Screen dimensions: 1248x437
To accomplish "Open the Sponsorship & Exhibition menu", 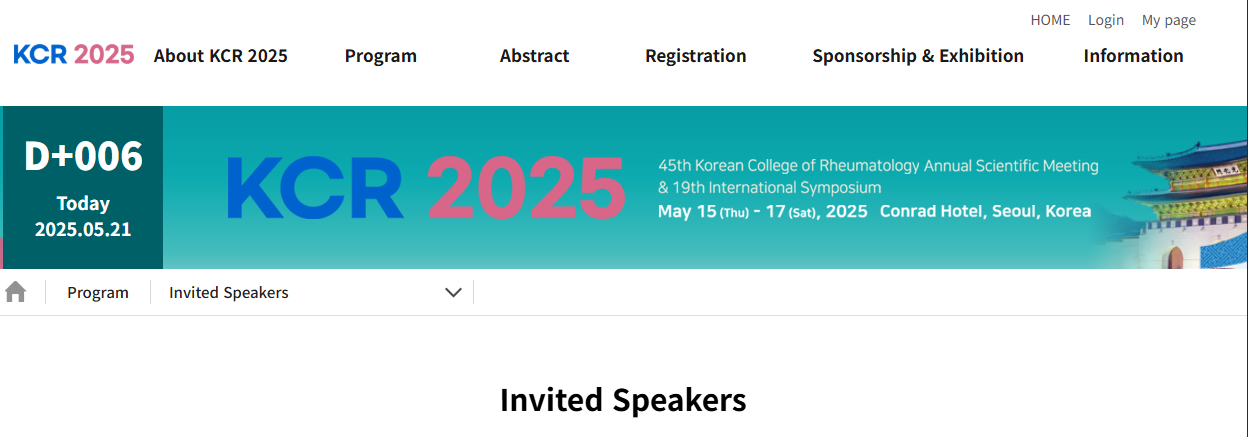I will 918,56.
